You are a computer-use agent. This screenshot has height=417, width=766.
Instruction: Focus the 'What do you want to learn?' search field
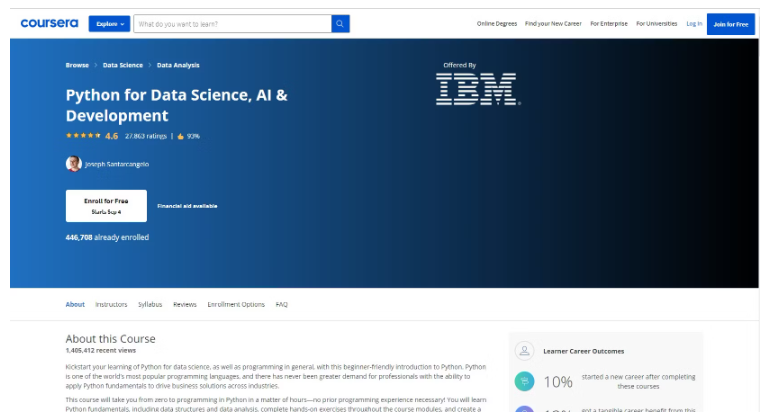[233, 24]
